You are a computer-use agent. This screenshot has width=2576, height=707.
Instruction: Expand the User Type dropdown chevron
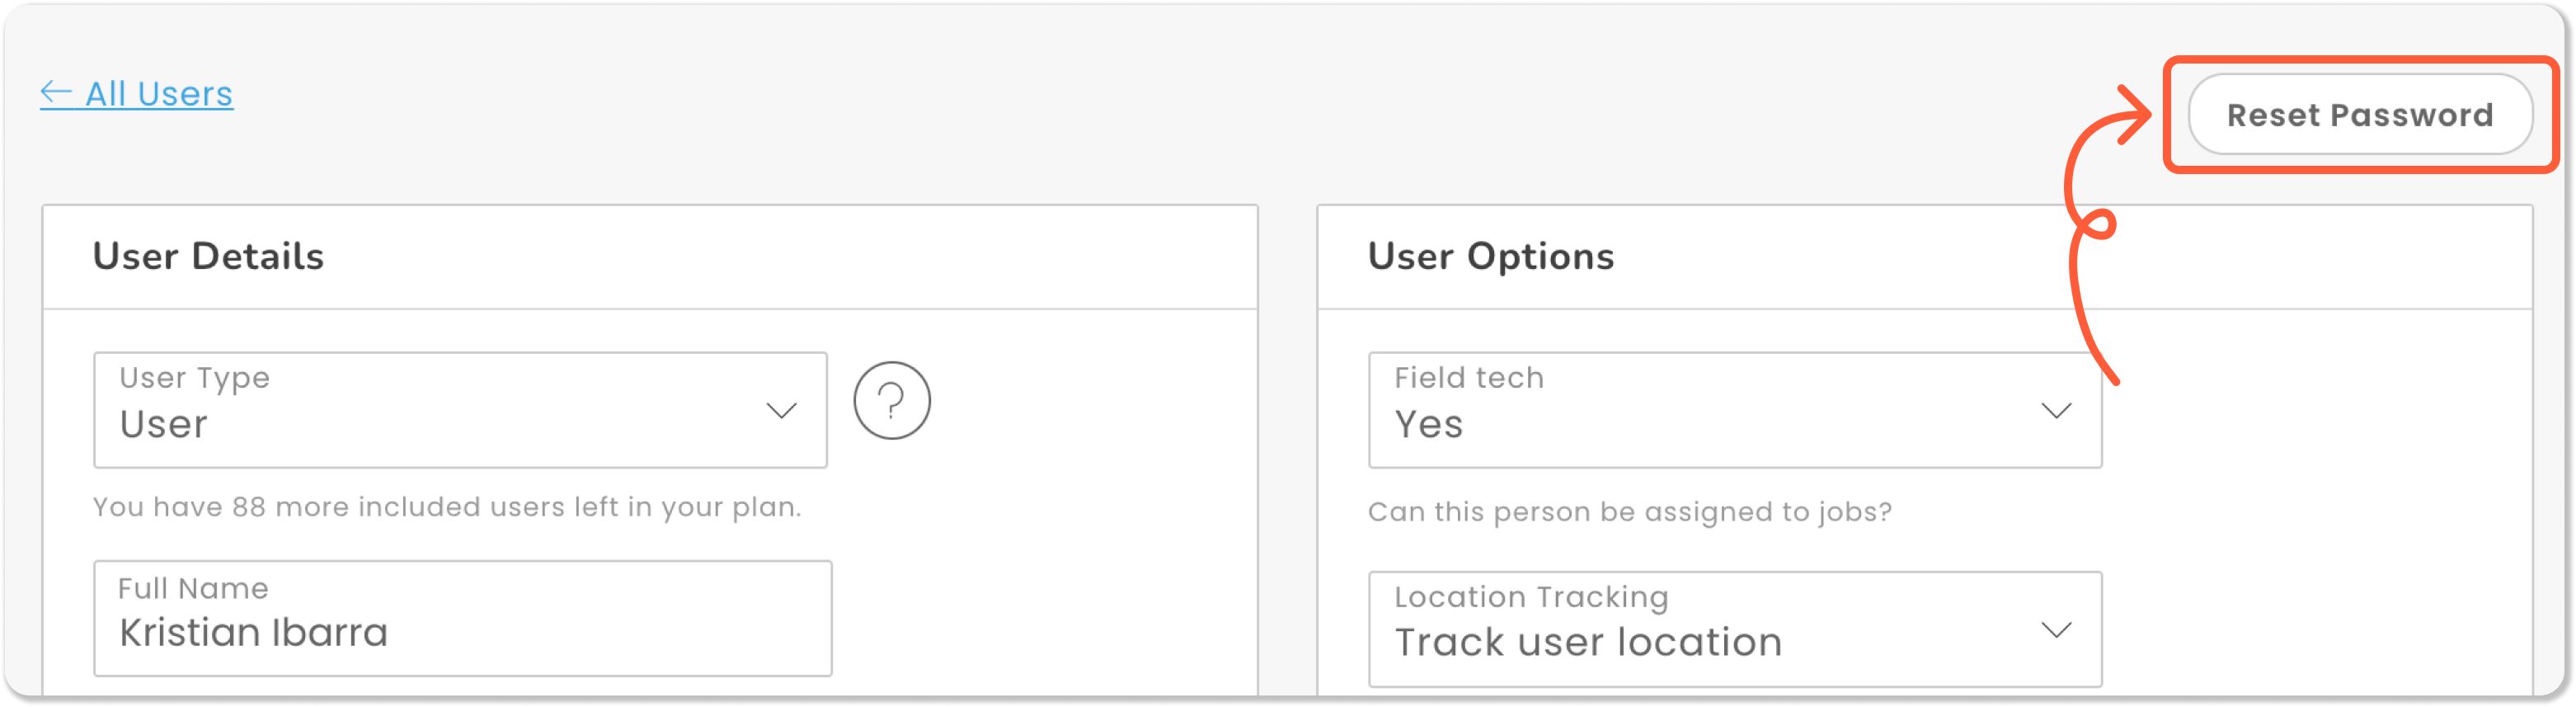tap(781, 411)
